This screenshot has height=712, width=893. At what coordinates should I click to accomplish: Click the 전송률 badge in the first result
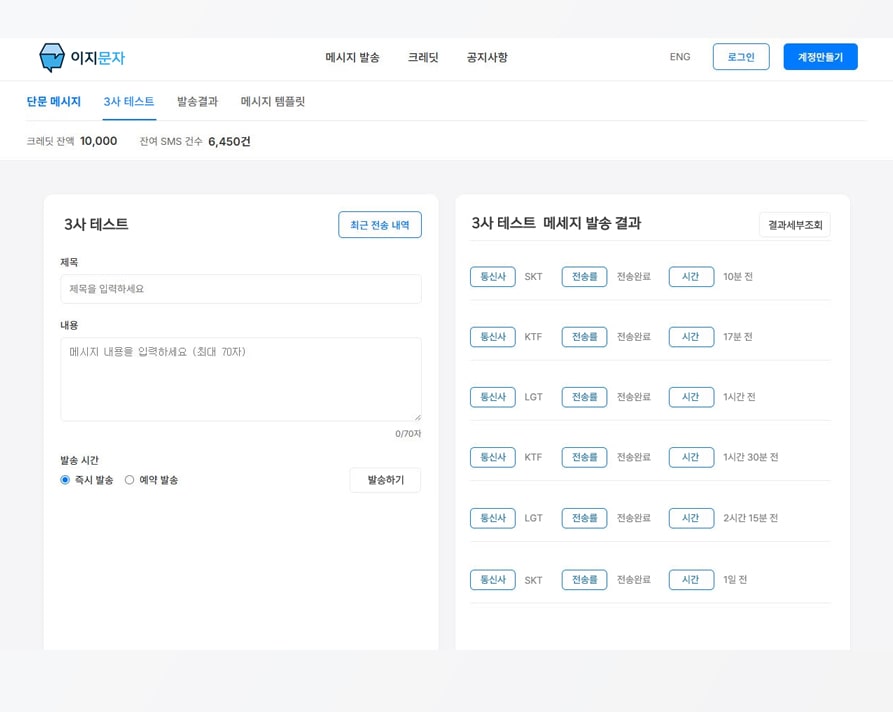coord(584,277)
